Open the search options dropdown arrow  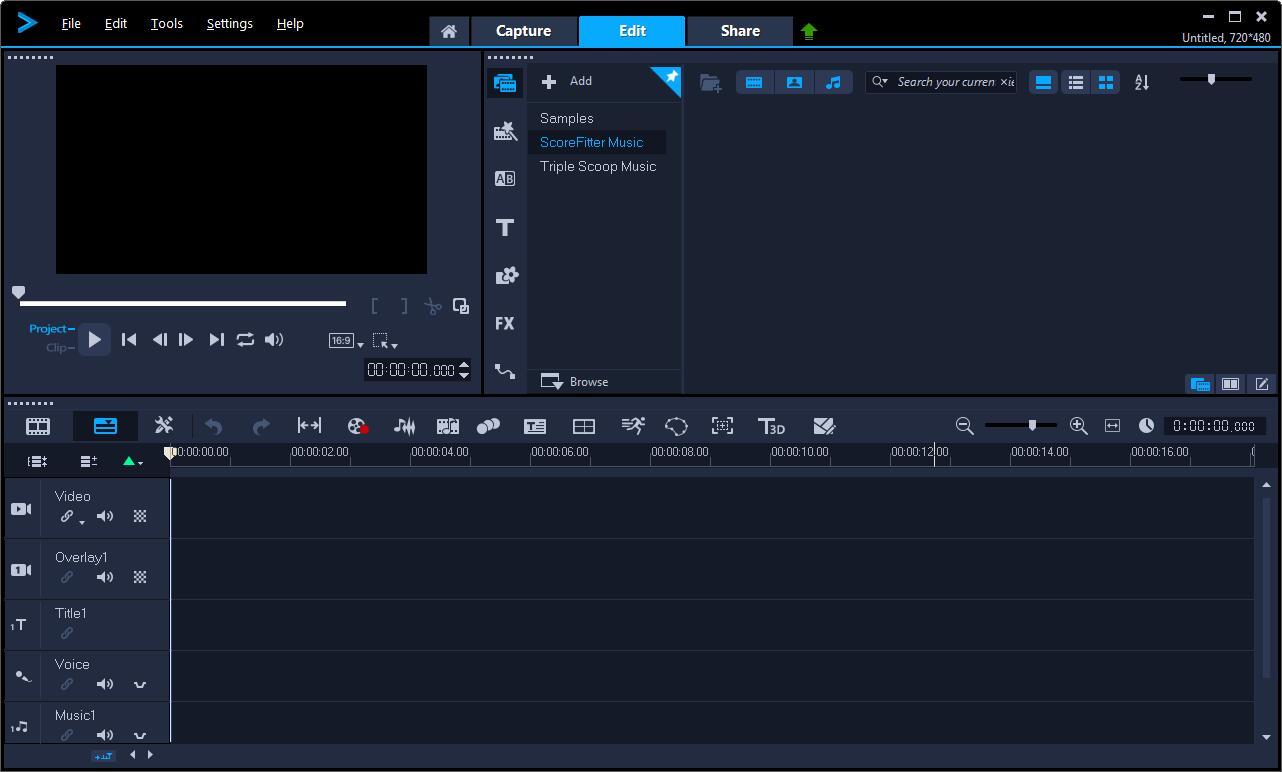click(885, 82)
